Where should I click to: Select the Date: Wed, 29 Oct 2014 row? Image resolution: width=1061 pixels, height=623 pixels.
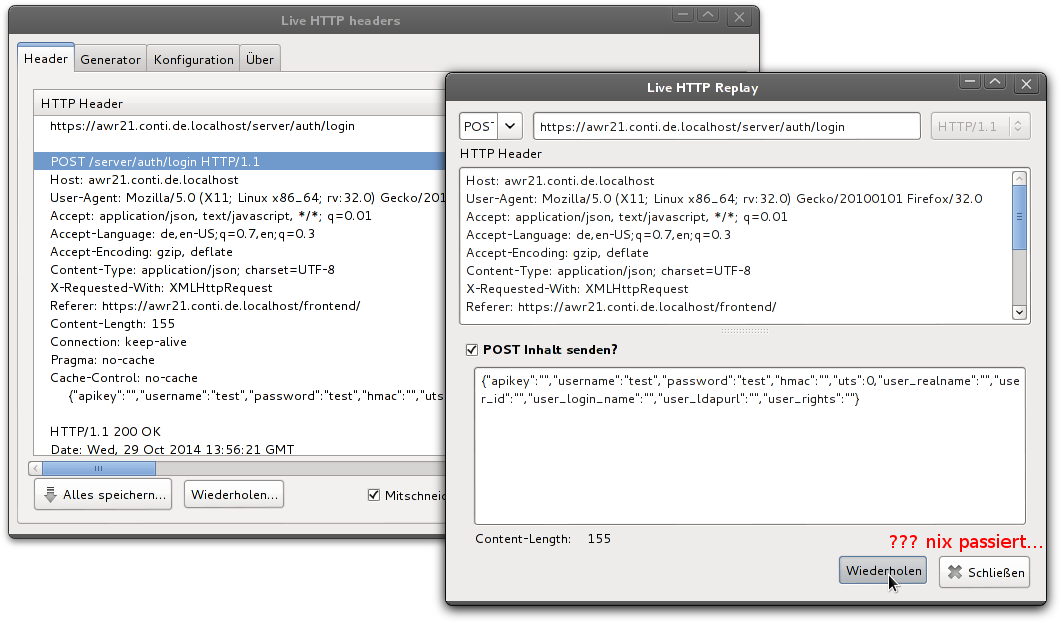point(240,449)
